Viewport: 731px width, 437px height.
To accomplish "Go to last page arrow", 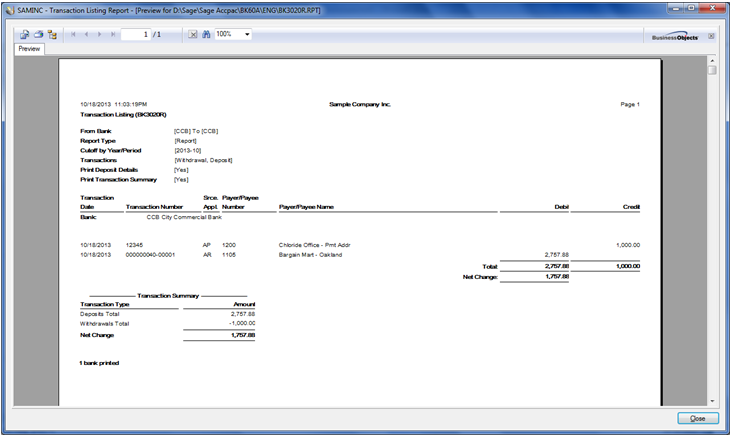I will pyautogui.click(x=112, y=34).
